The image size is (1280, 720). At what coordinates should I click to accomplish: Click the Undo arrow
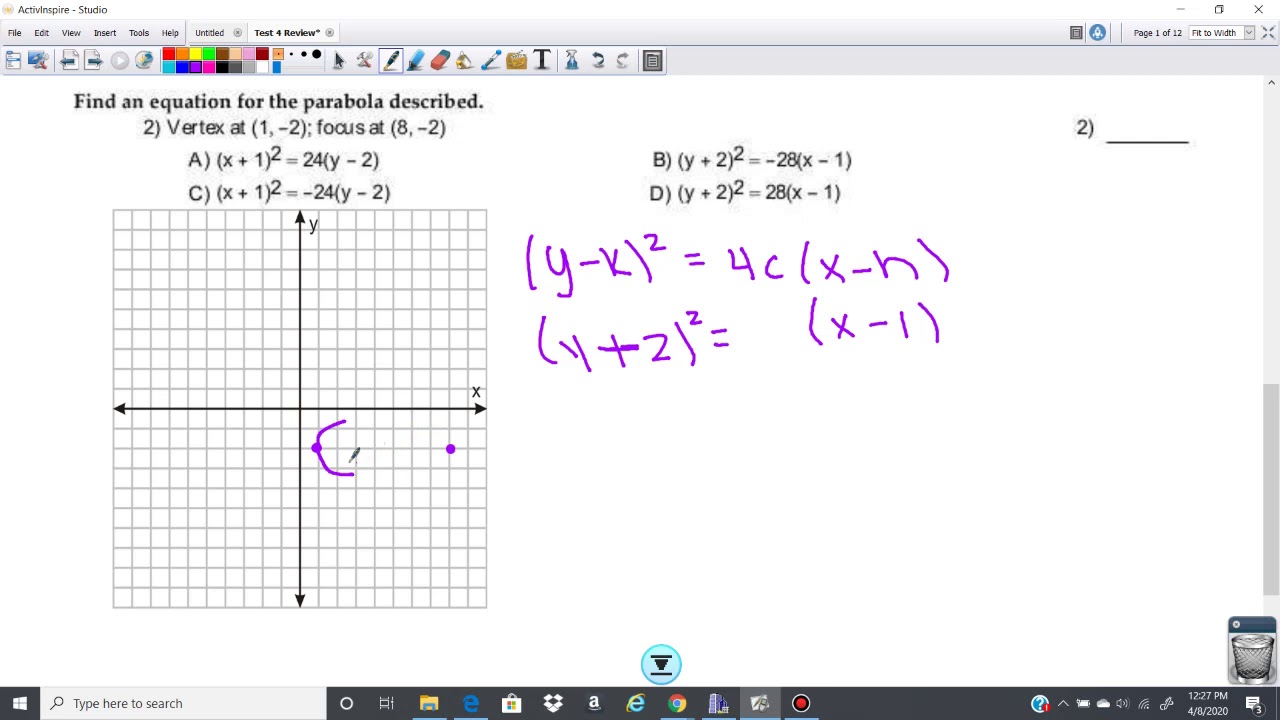(598, 61)
